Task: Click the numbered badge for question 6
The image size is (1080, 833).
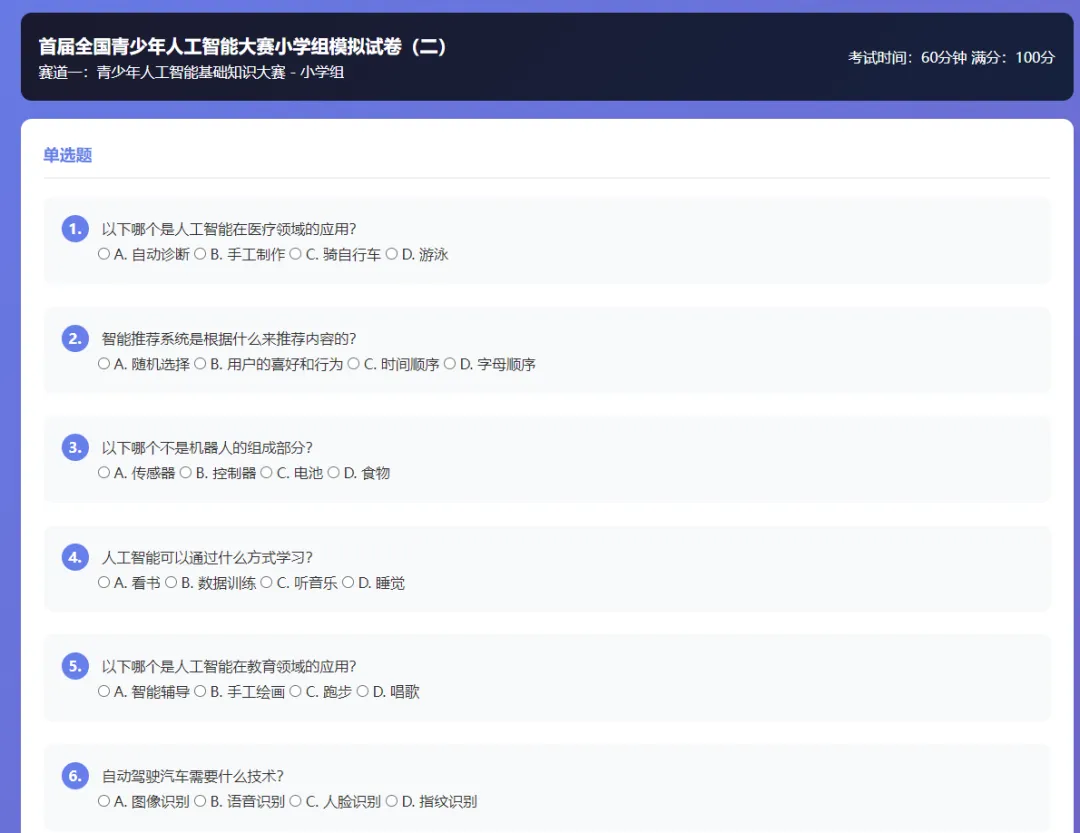Action: [x=74, y=775]
